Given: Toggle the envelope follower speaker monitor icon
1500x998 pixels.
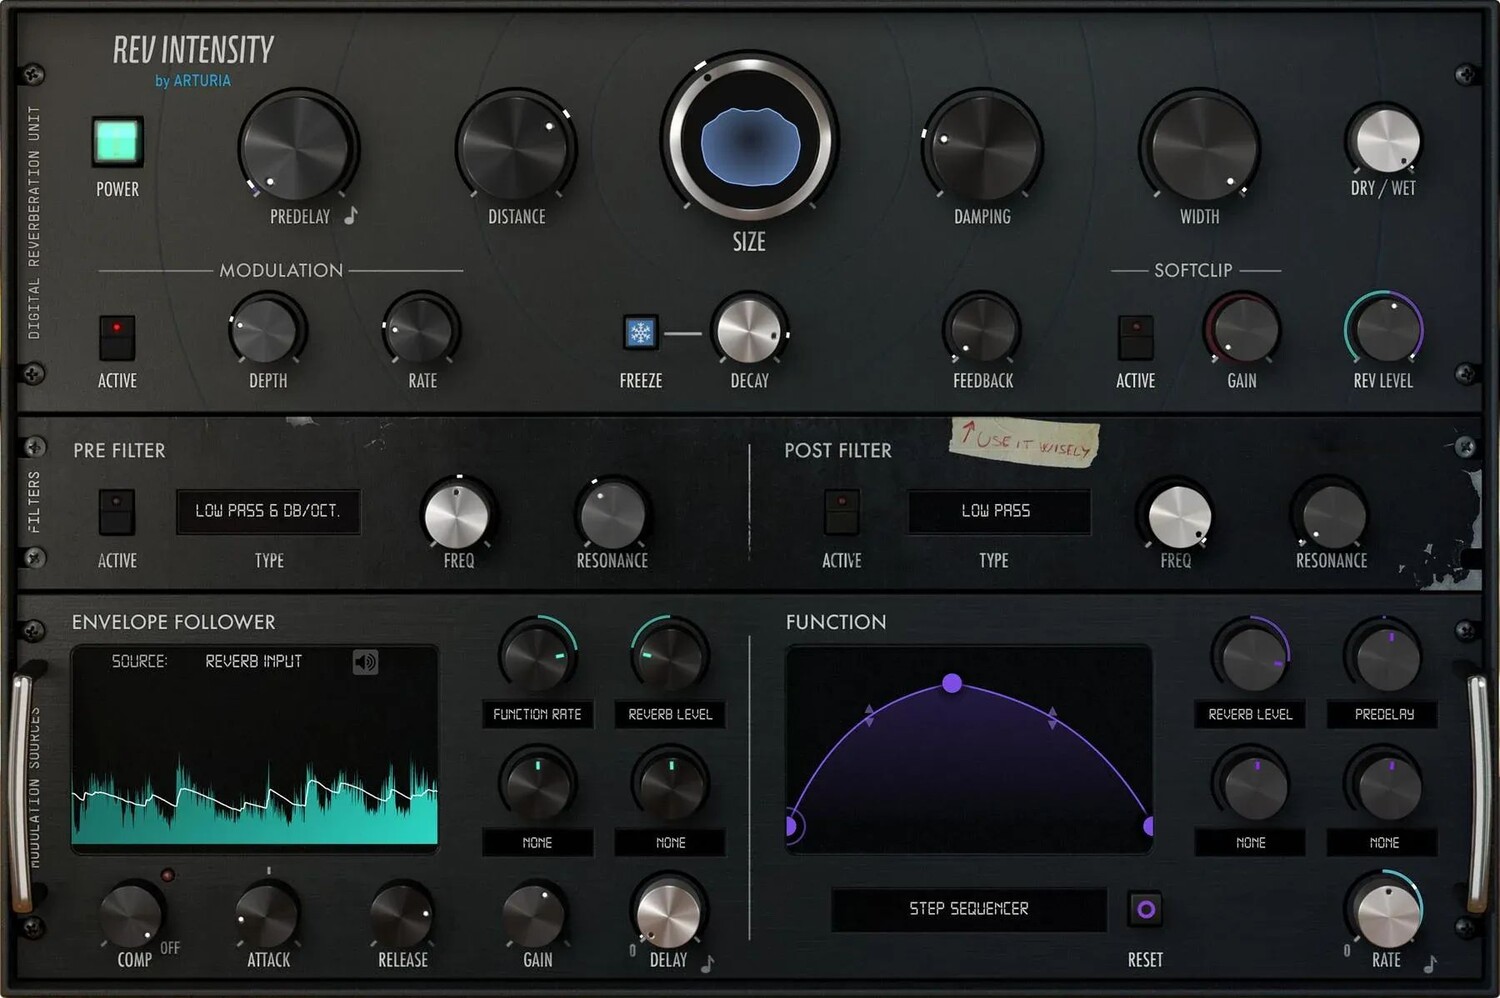Looking at the screenshot, I should [366, 662].
